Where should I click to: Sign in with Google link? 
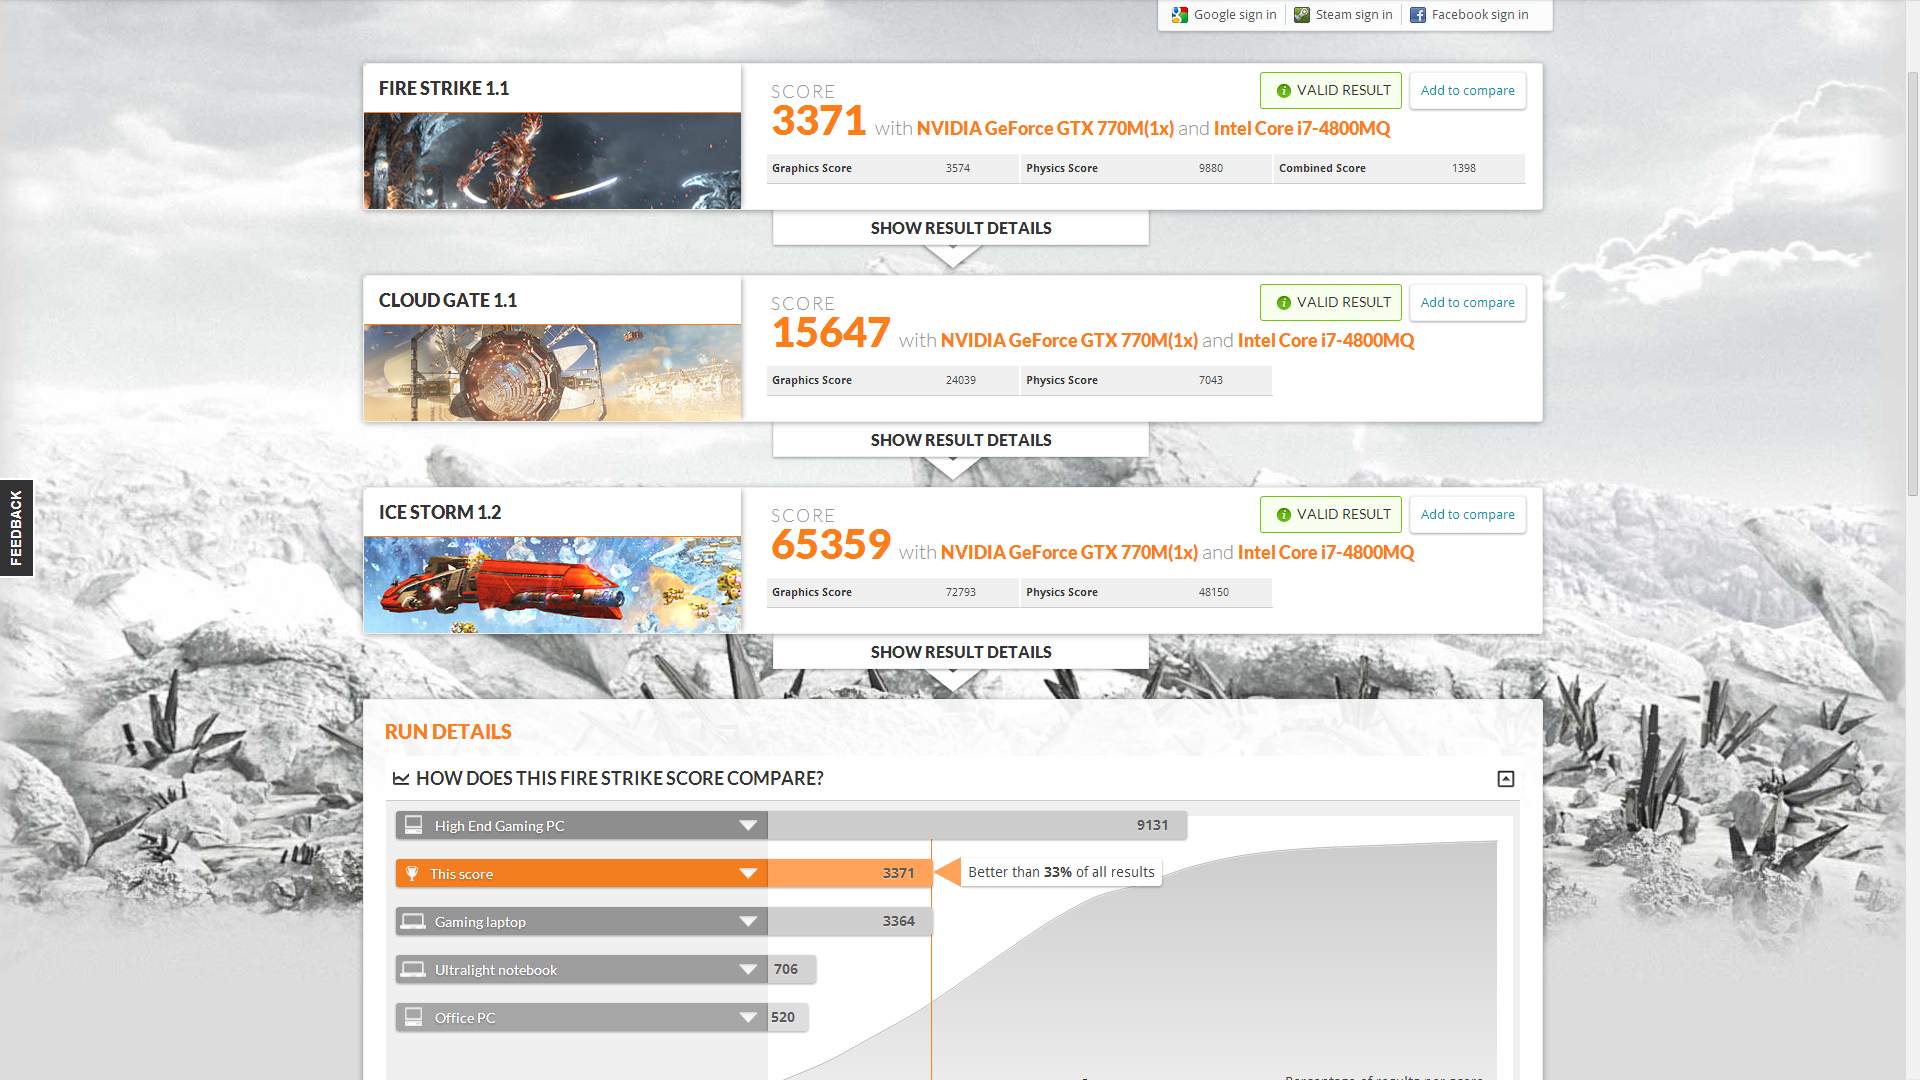pyautogui.click(x=1235, y=15)
